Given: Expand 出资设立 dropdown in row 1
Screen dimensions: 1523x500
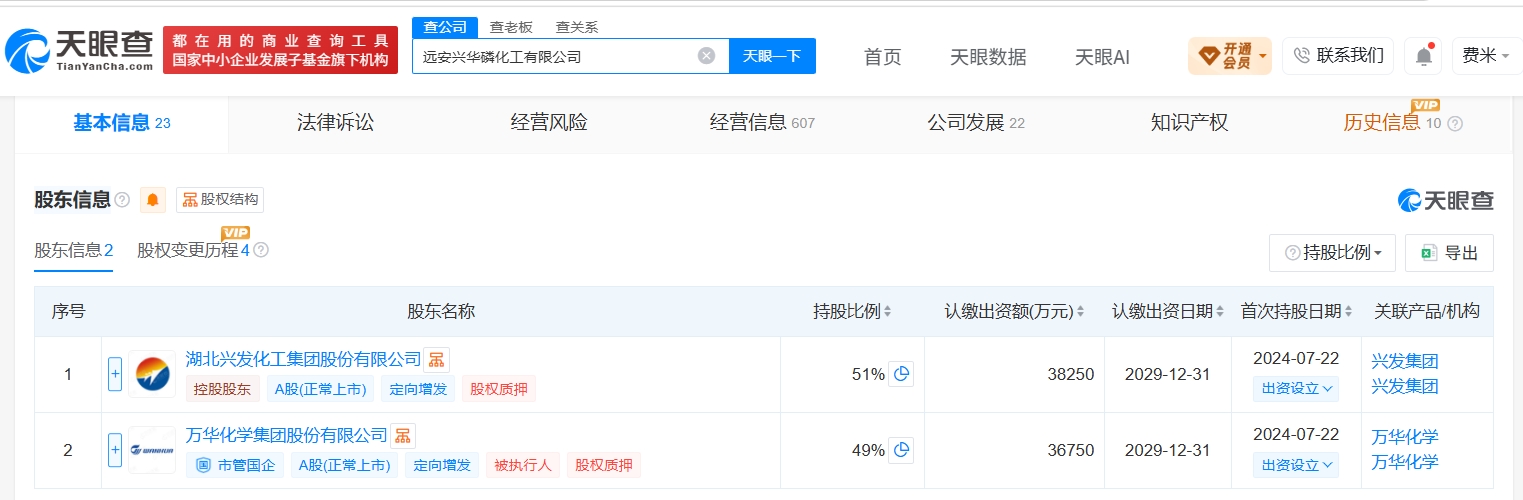Looking at the screenshot, I should click(x=1296, y=389).
